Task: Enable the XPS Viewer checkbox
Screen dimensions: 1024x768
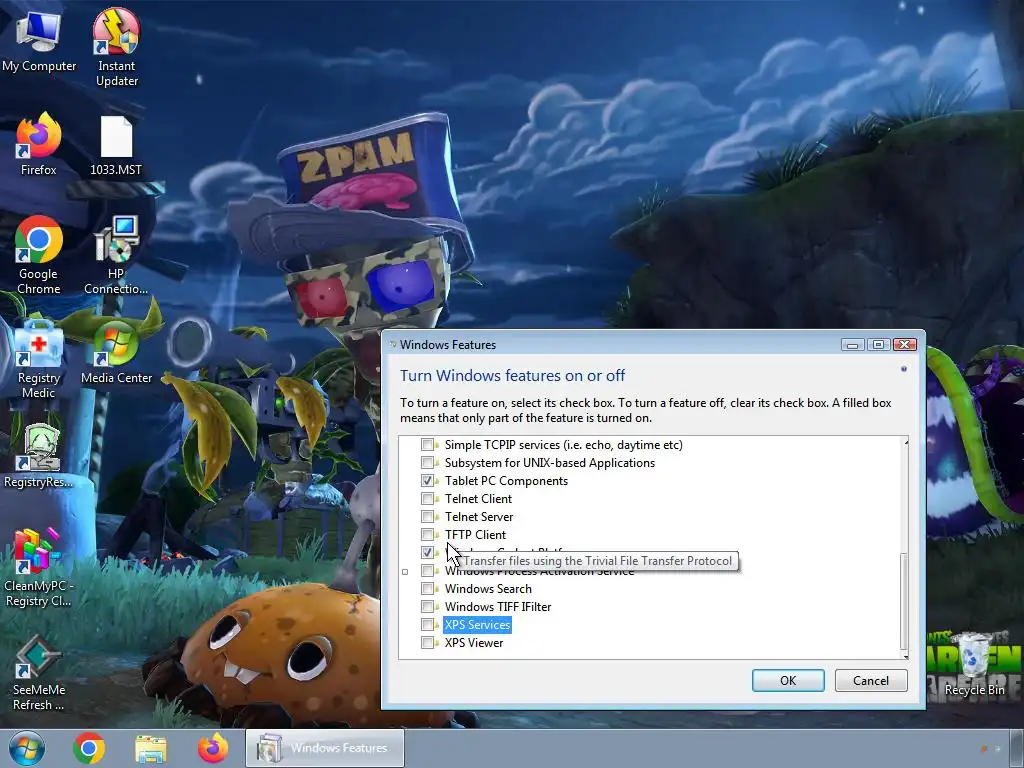Action: (x=427, y=643)
